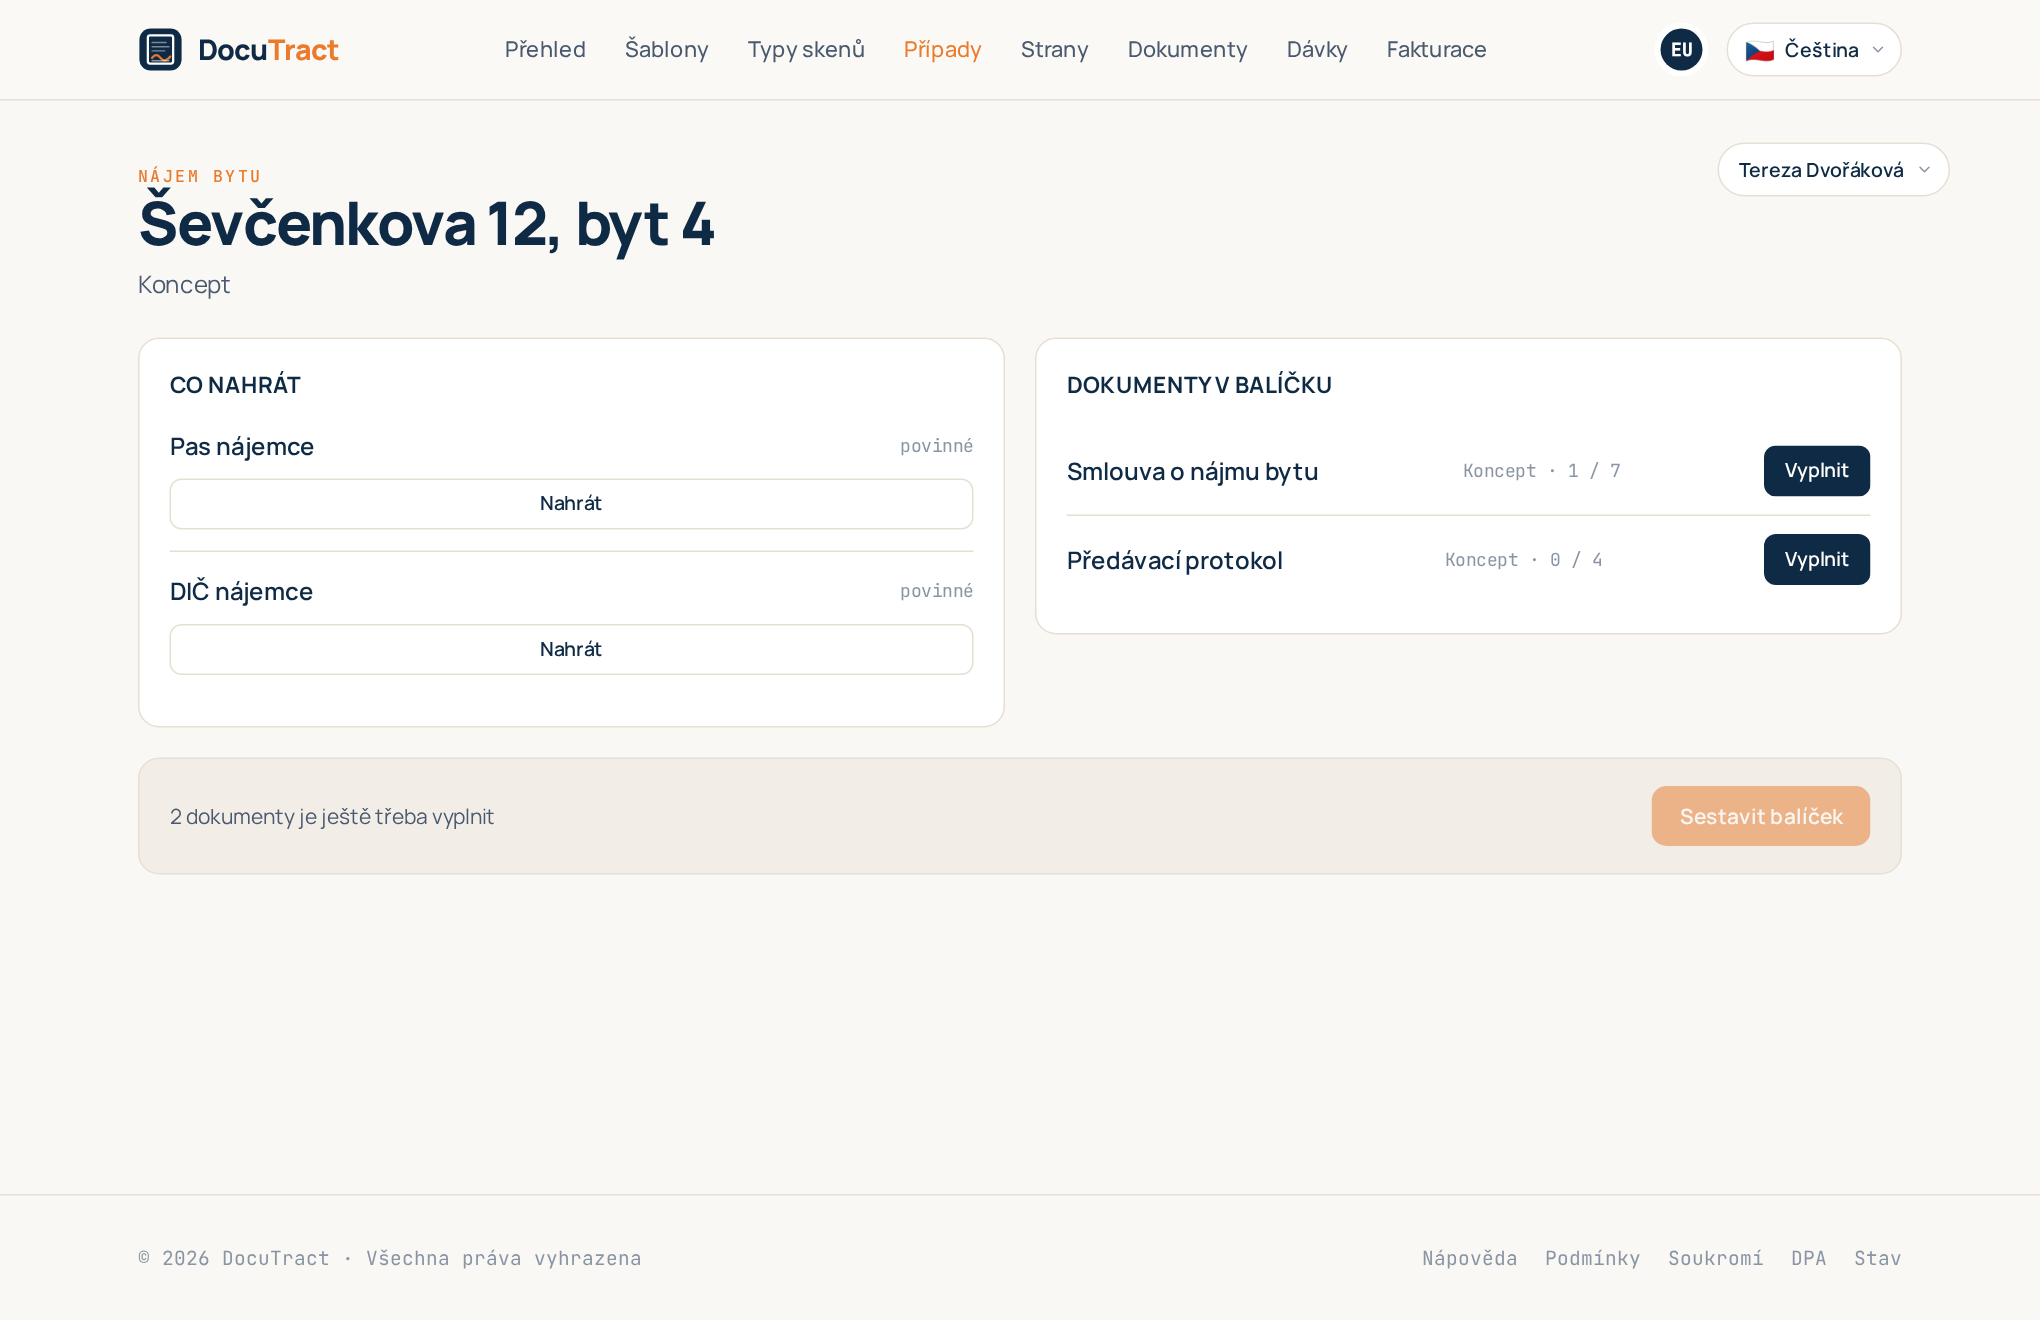Click the 'Koncept · 1 / 7' status
Image resolution: width=2040 pixels, height=1320 pixels.
(1541, 470)
